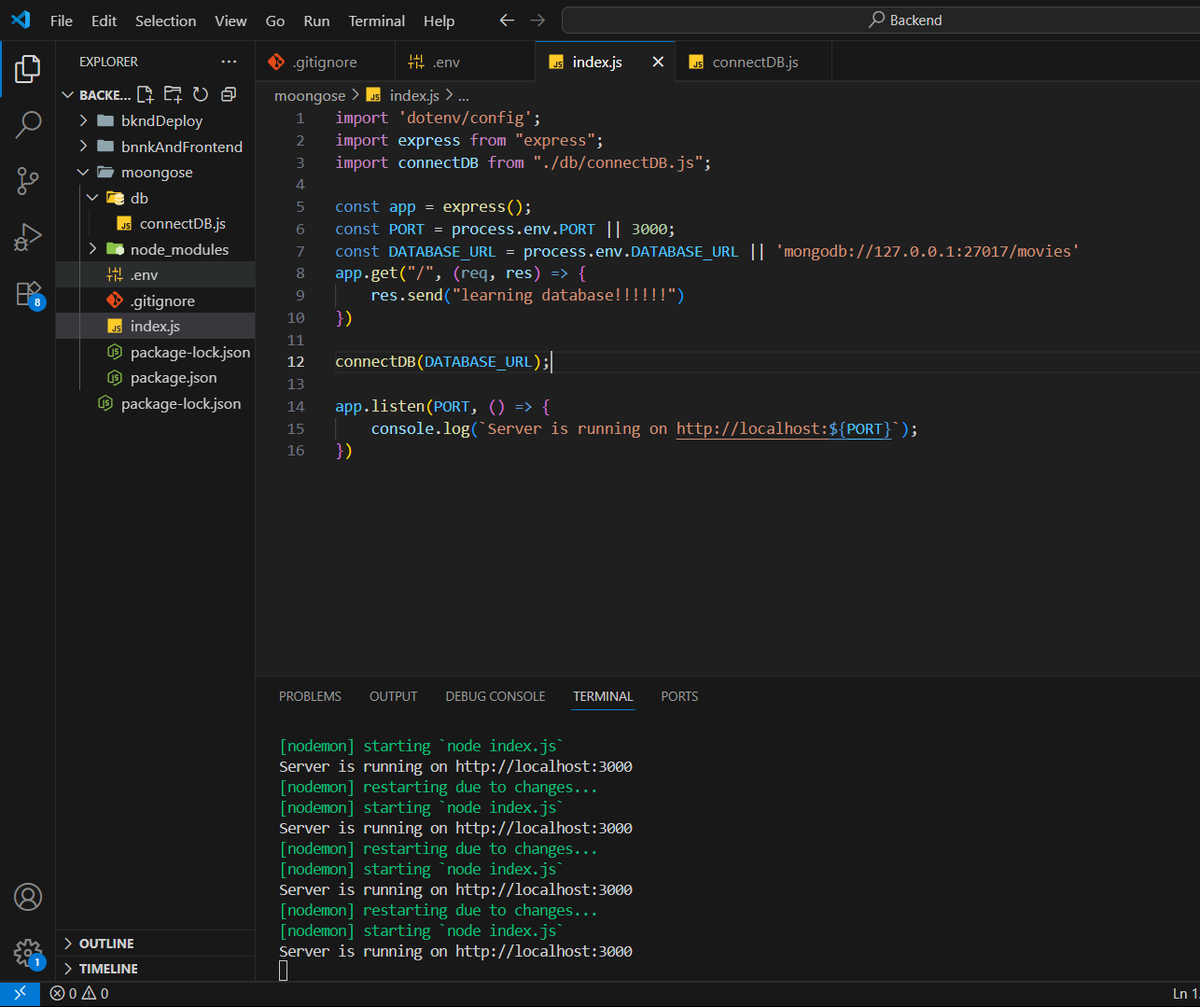This screenshot has width=1200, height=1007.
Task: Follow the http://localhost link in line 15
Action: tap(784, 428)
